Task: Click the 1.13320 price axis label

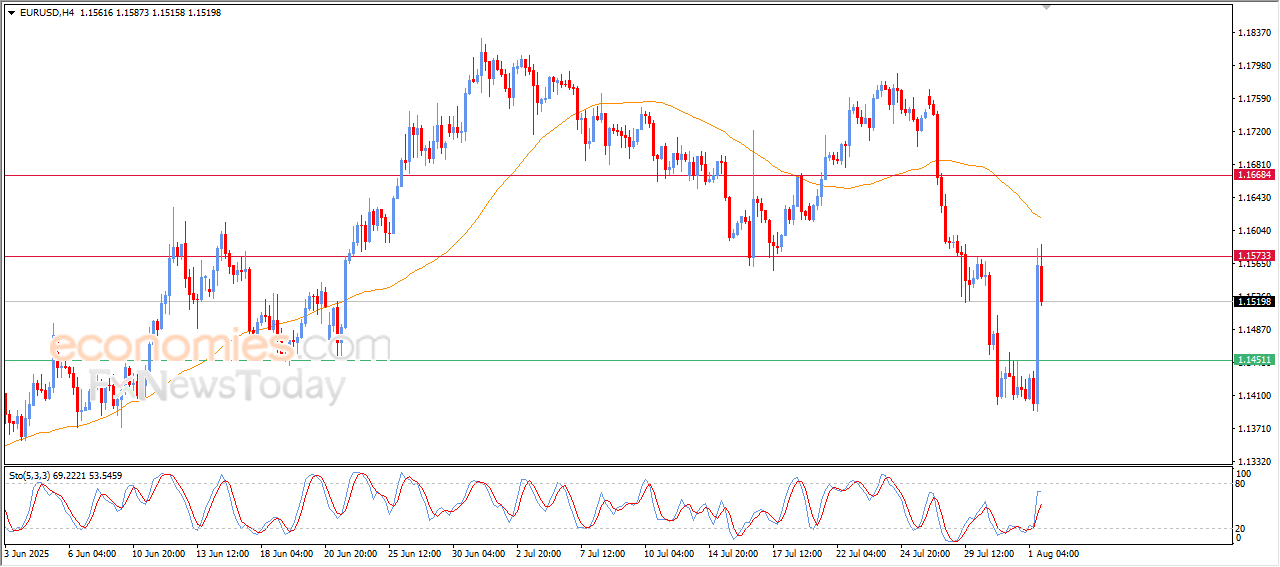Action: tap(1253, 462)
